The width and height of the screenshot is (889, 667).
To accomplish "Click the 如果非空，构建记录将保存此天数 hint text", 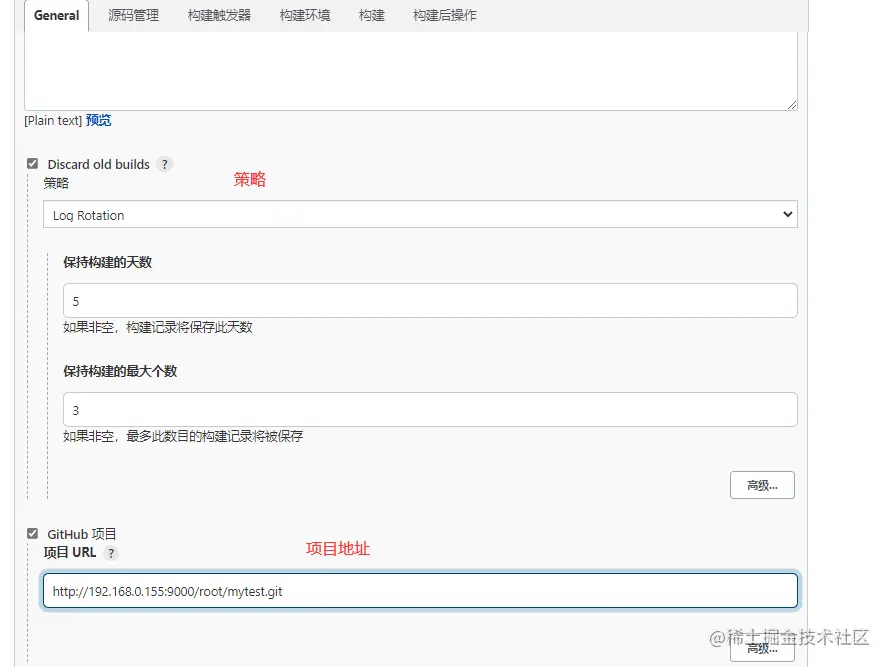I will coord(158,327).
